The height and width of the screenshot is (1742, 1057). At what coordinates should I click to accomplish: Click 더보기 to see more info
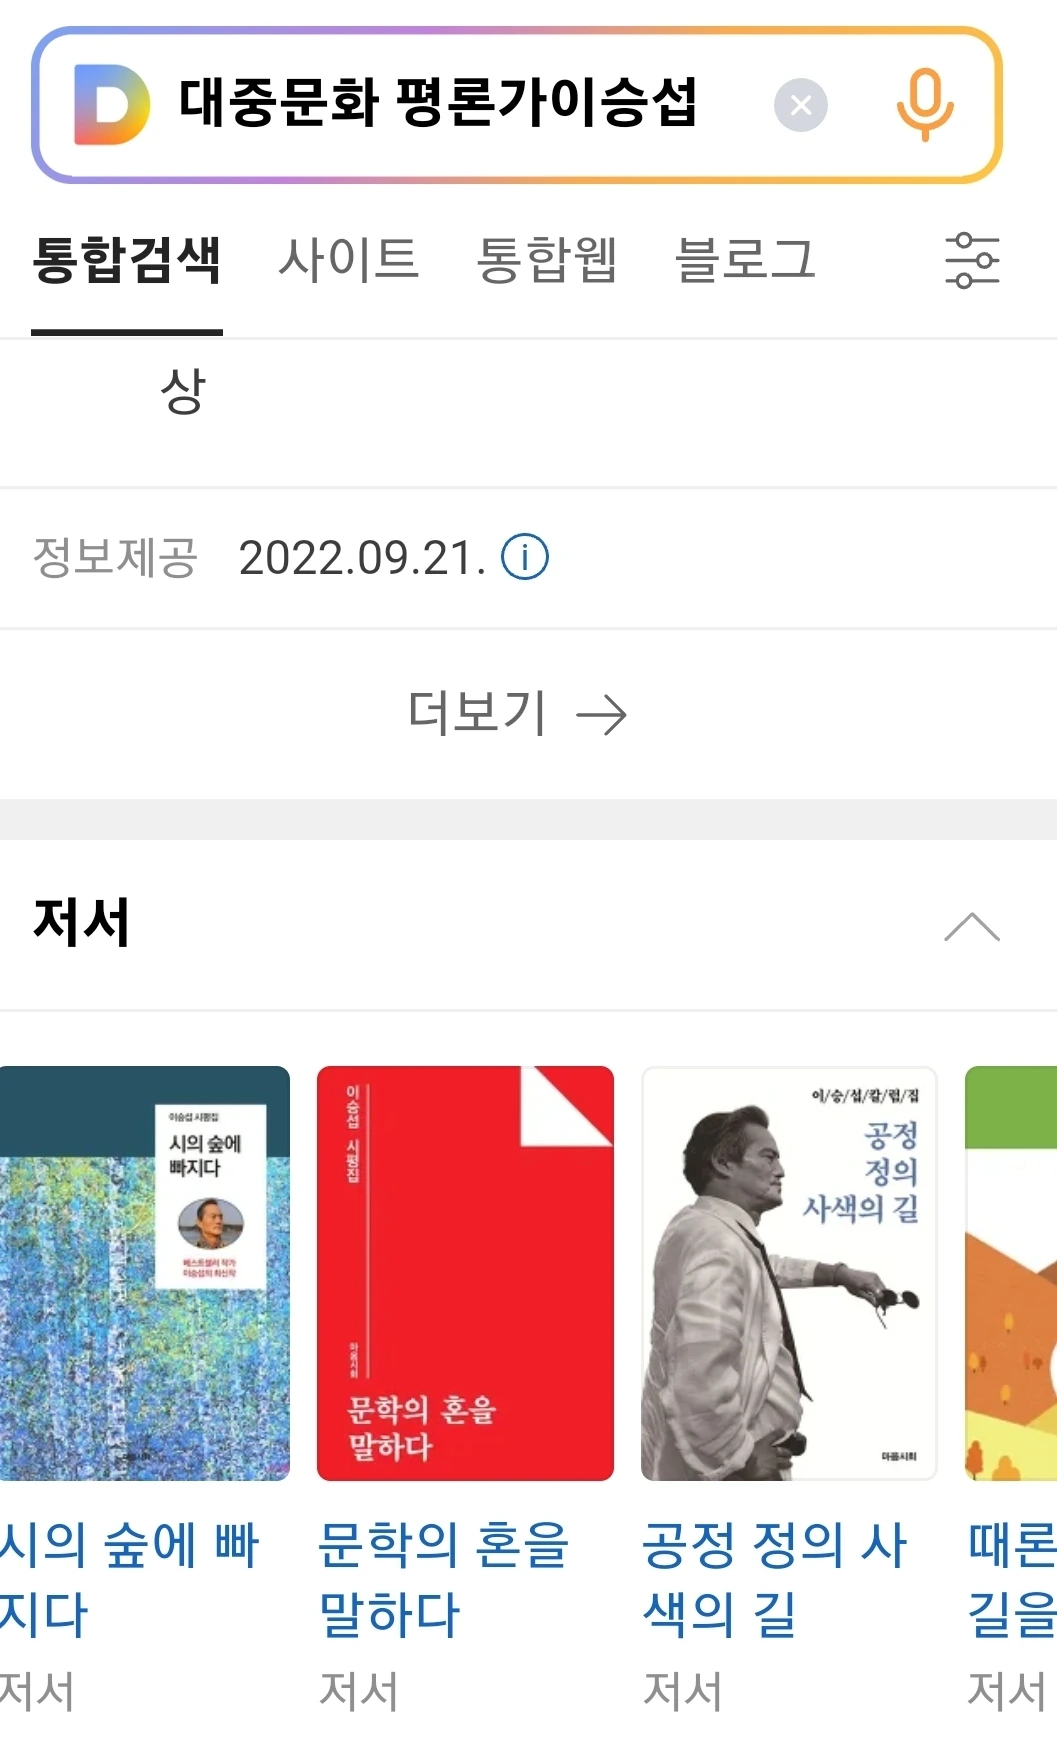478,714
